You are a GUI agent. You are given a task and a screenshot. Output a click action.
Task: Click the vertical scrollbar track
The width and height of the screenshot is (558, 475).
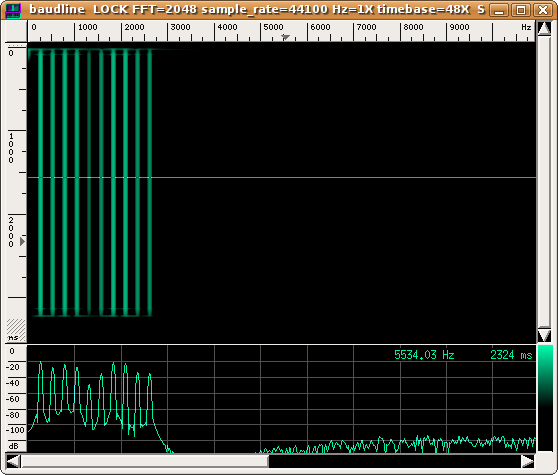pos(544,181)
